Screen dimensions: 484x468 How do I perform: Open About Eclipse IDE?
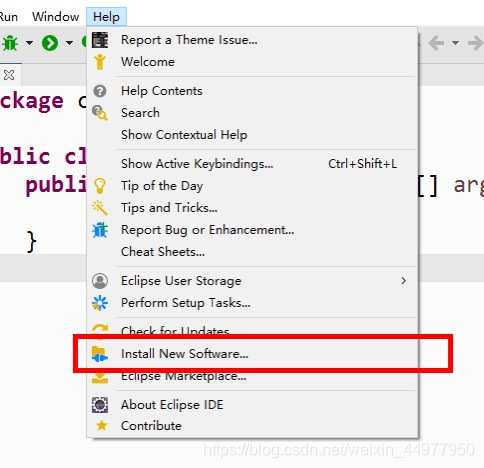coord(172,405)
